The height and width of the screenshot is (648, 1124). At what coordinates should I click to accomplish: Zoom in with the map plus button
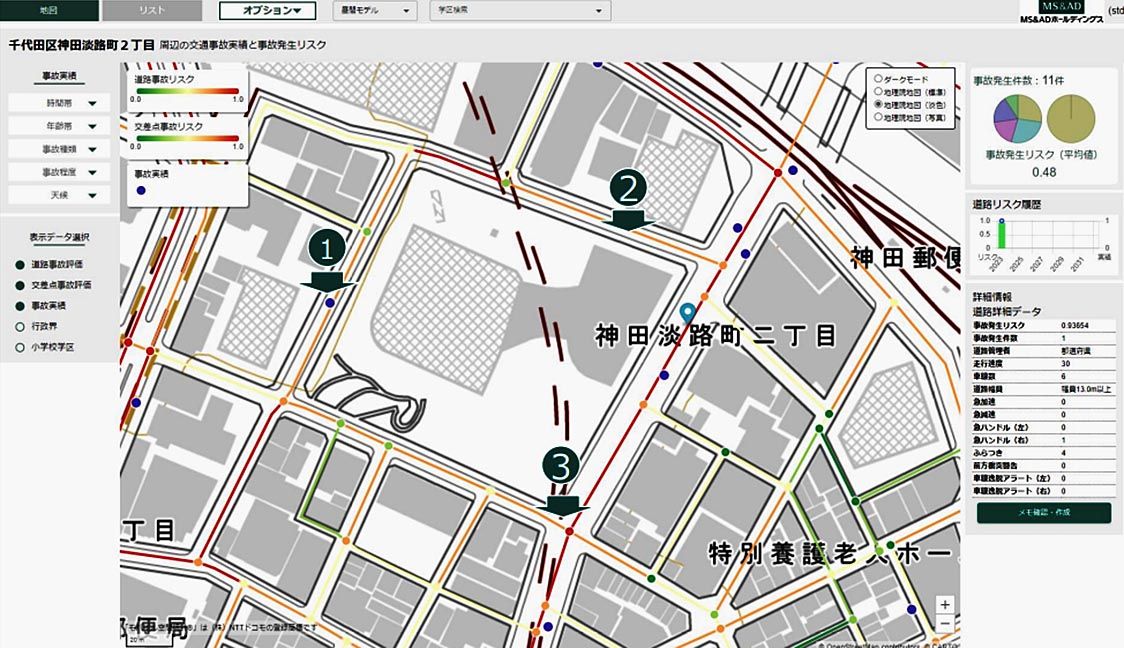tap(945, 605)
